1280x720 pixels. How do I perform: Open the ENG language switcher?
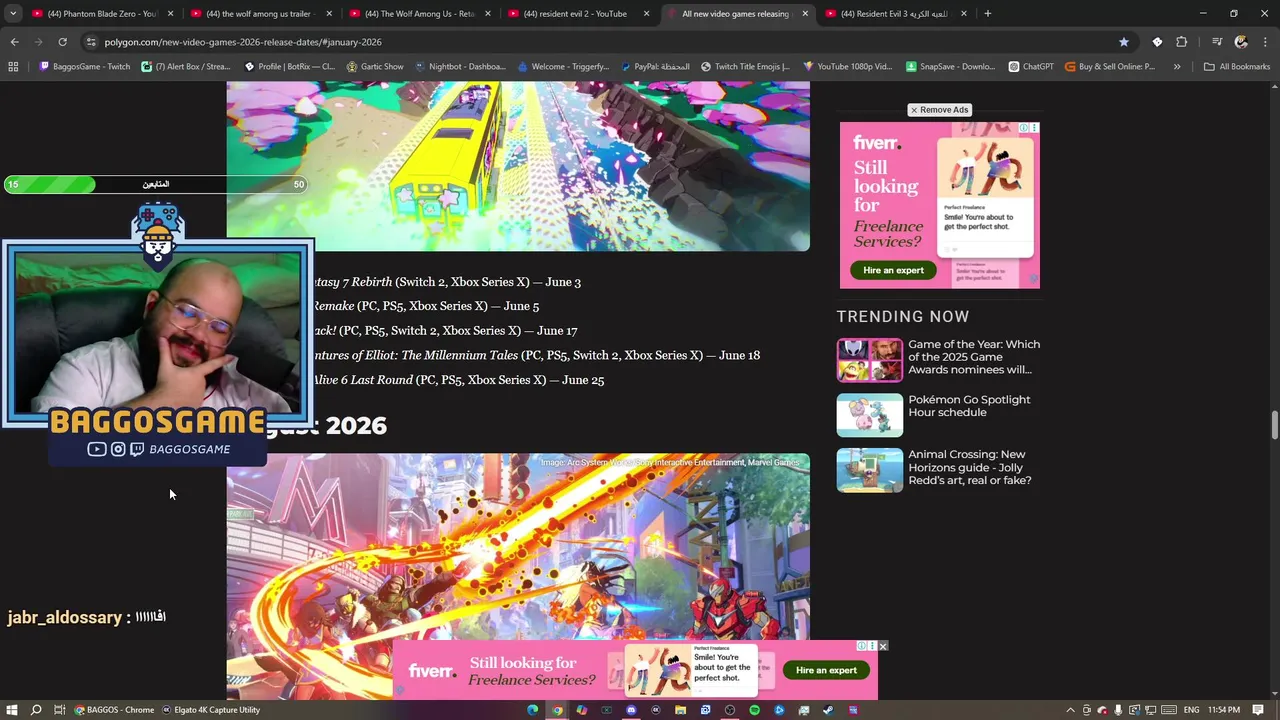click(1191, 710)
